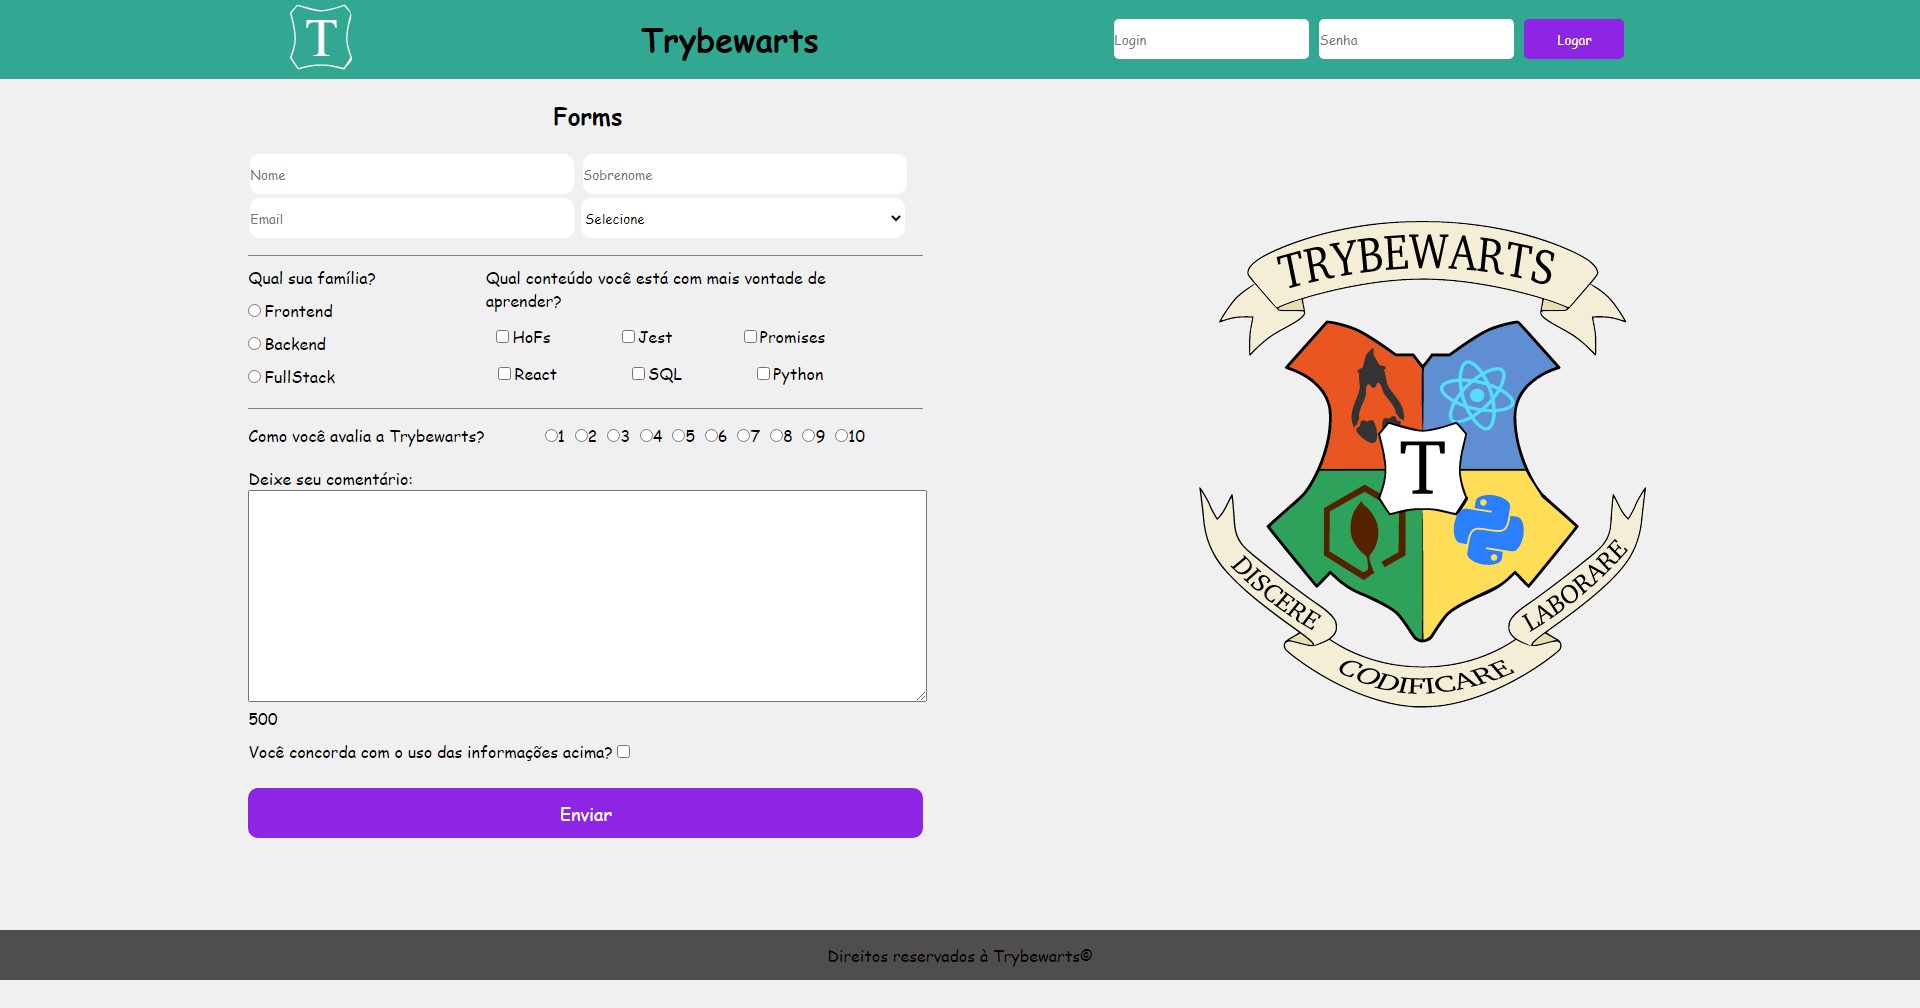Check the SQL content checkbox

point(638,374)
